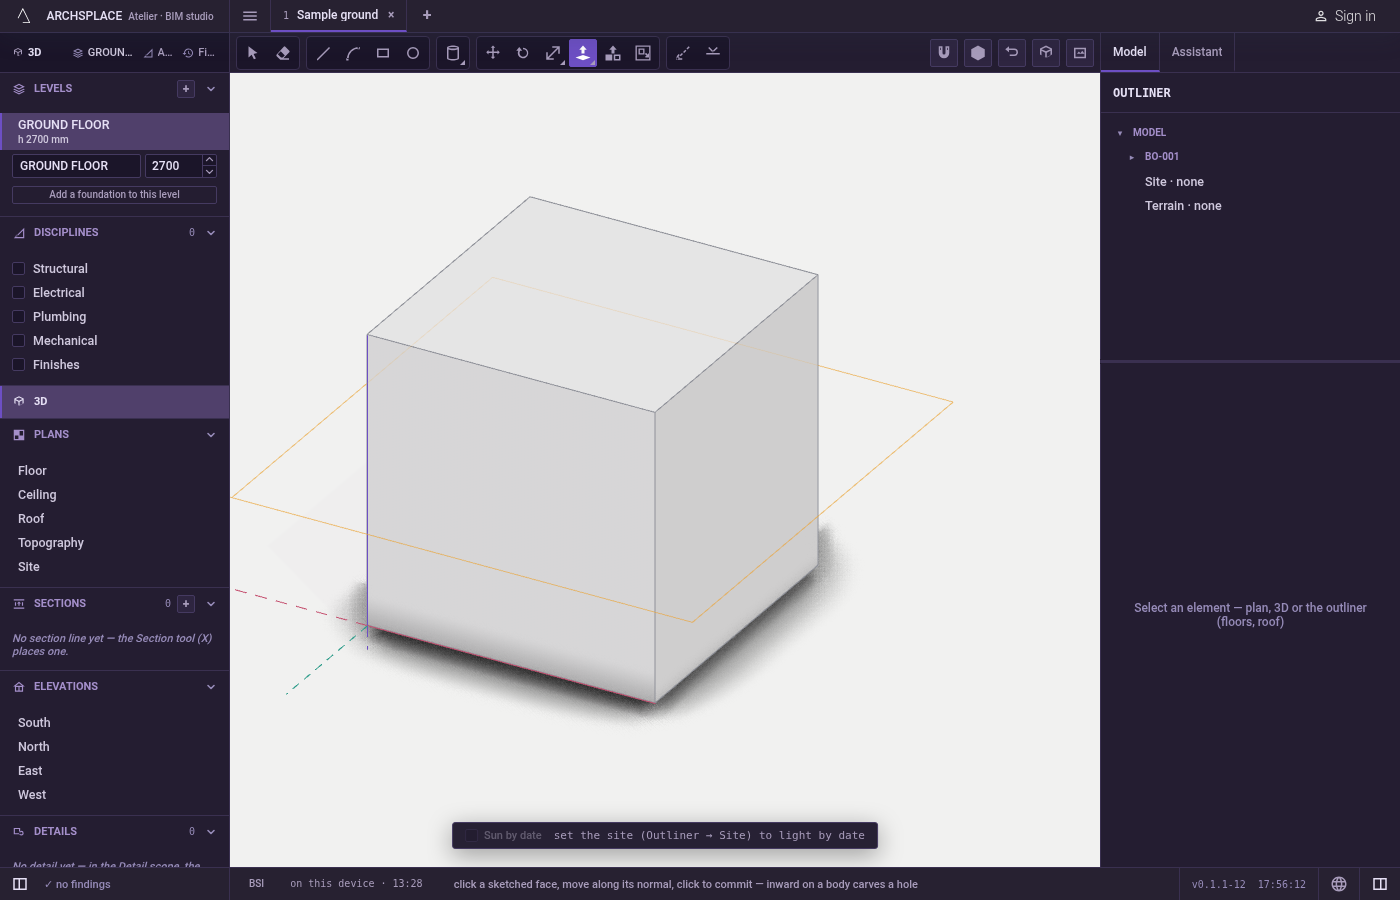Choose the rectangle sketch tool

click(383, 53)
